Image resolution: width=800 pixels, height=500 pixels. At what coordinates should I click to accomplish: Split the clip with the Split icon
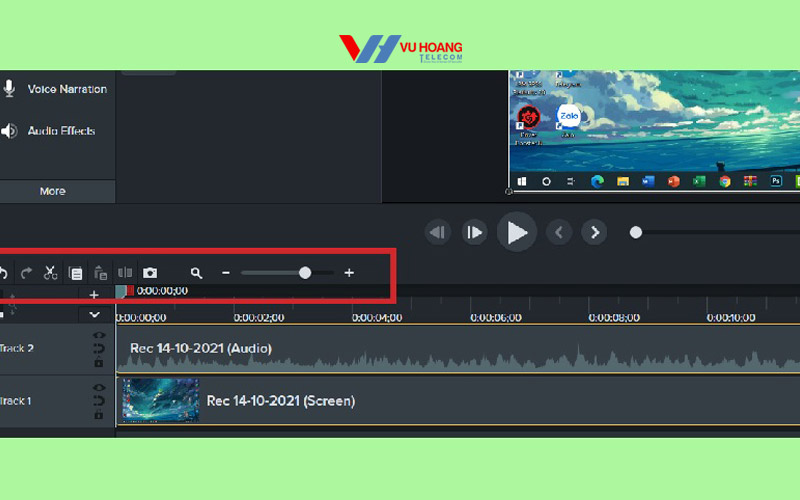point(125,272)
